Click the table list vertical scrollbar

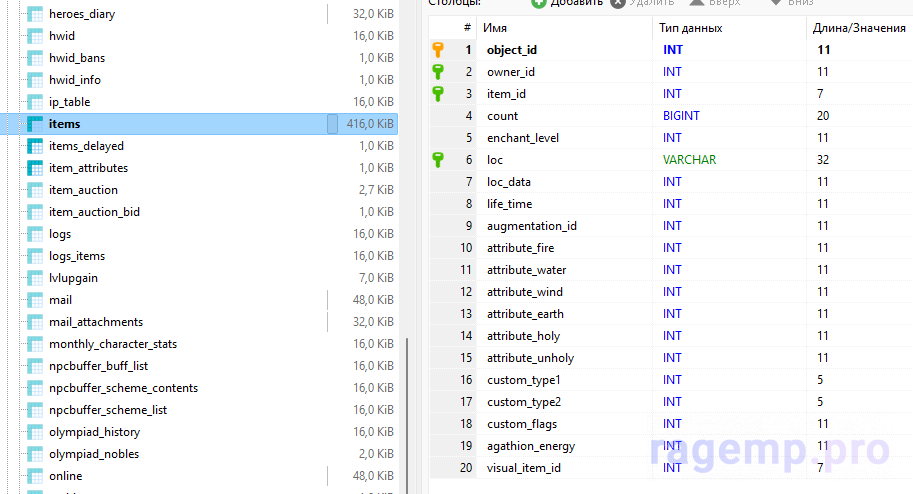pyautogui.click(x=407, y=410)
